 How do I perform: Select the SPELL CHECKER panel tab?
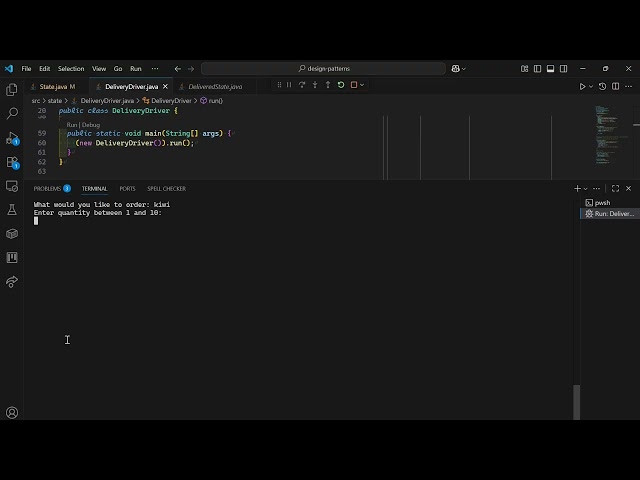(x=167, y=189)
